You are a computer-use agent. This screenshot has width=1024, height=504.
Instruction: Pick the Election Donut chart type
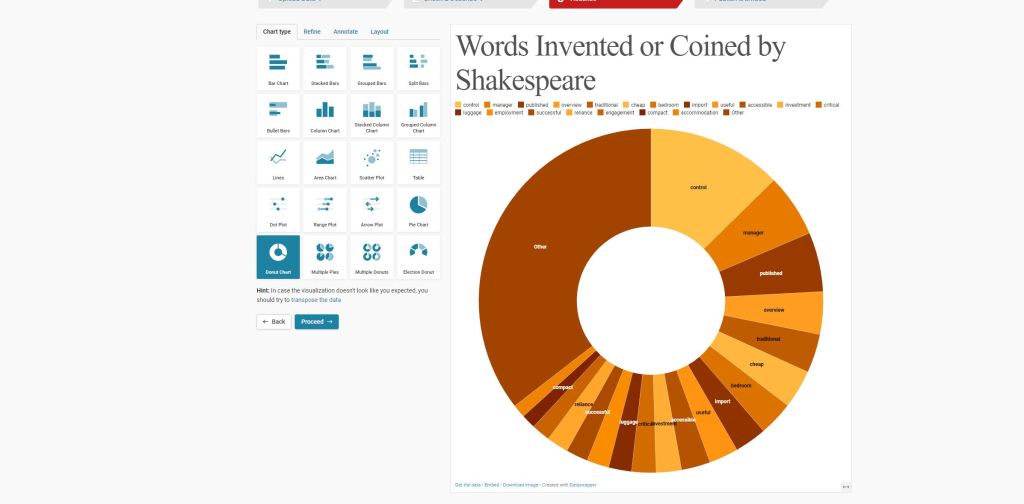(x=418, y=256)
